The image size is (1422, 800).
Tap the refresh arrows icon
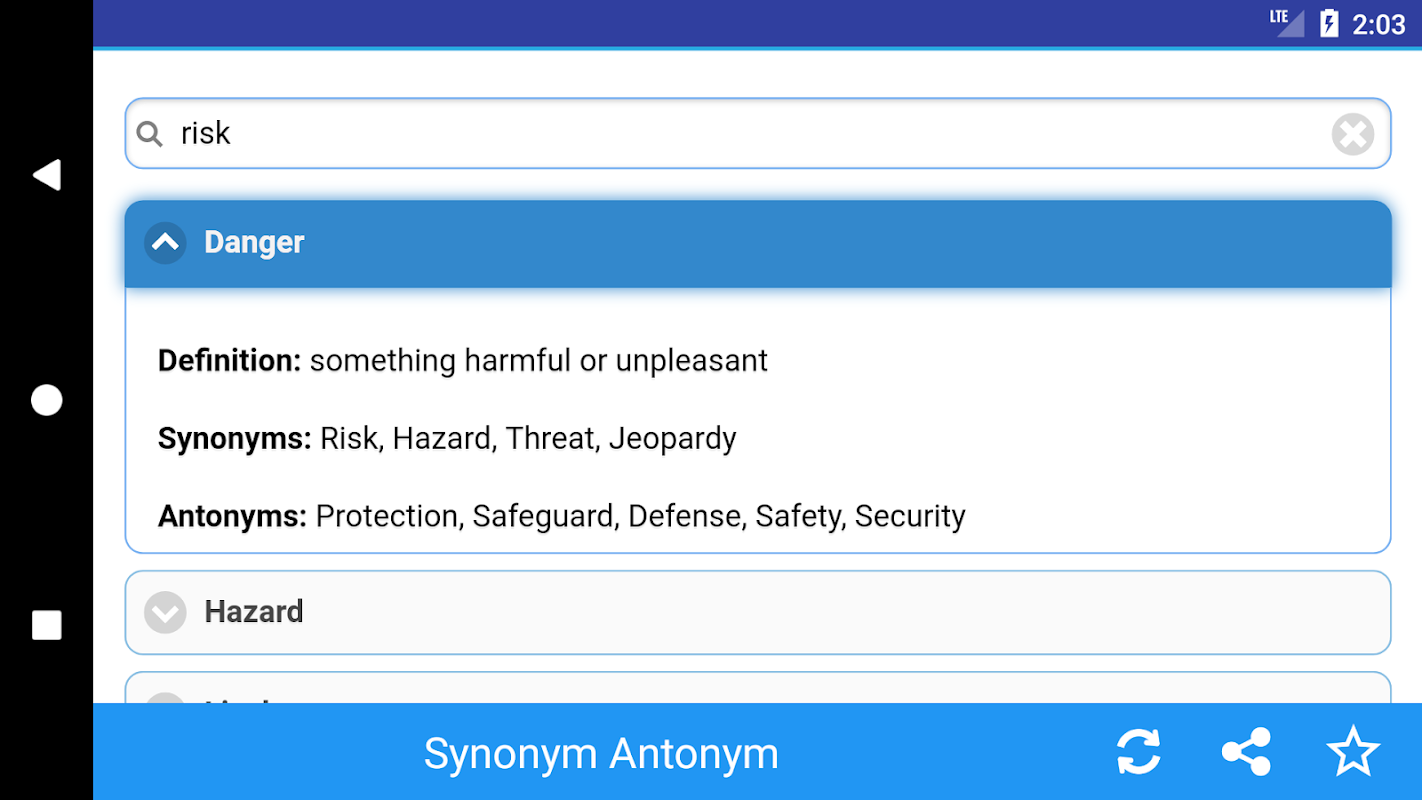pos(1139,752)
